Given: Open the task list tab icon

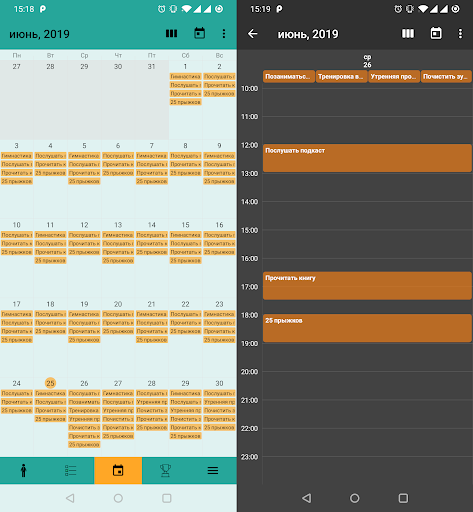Looking at the screenshot, I should click(x=71, y=470).
